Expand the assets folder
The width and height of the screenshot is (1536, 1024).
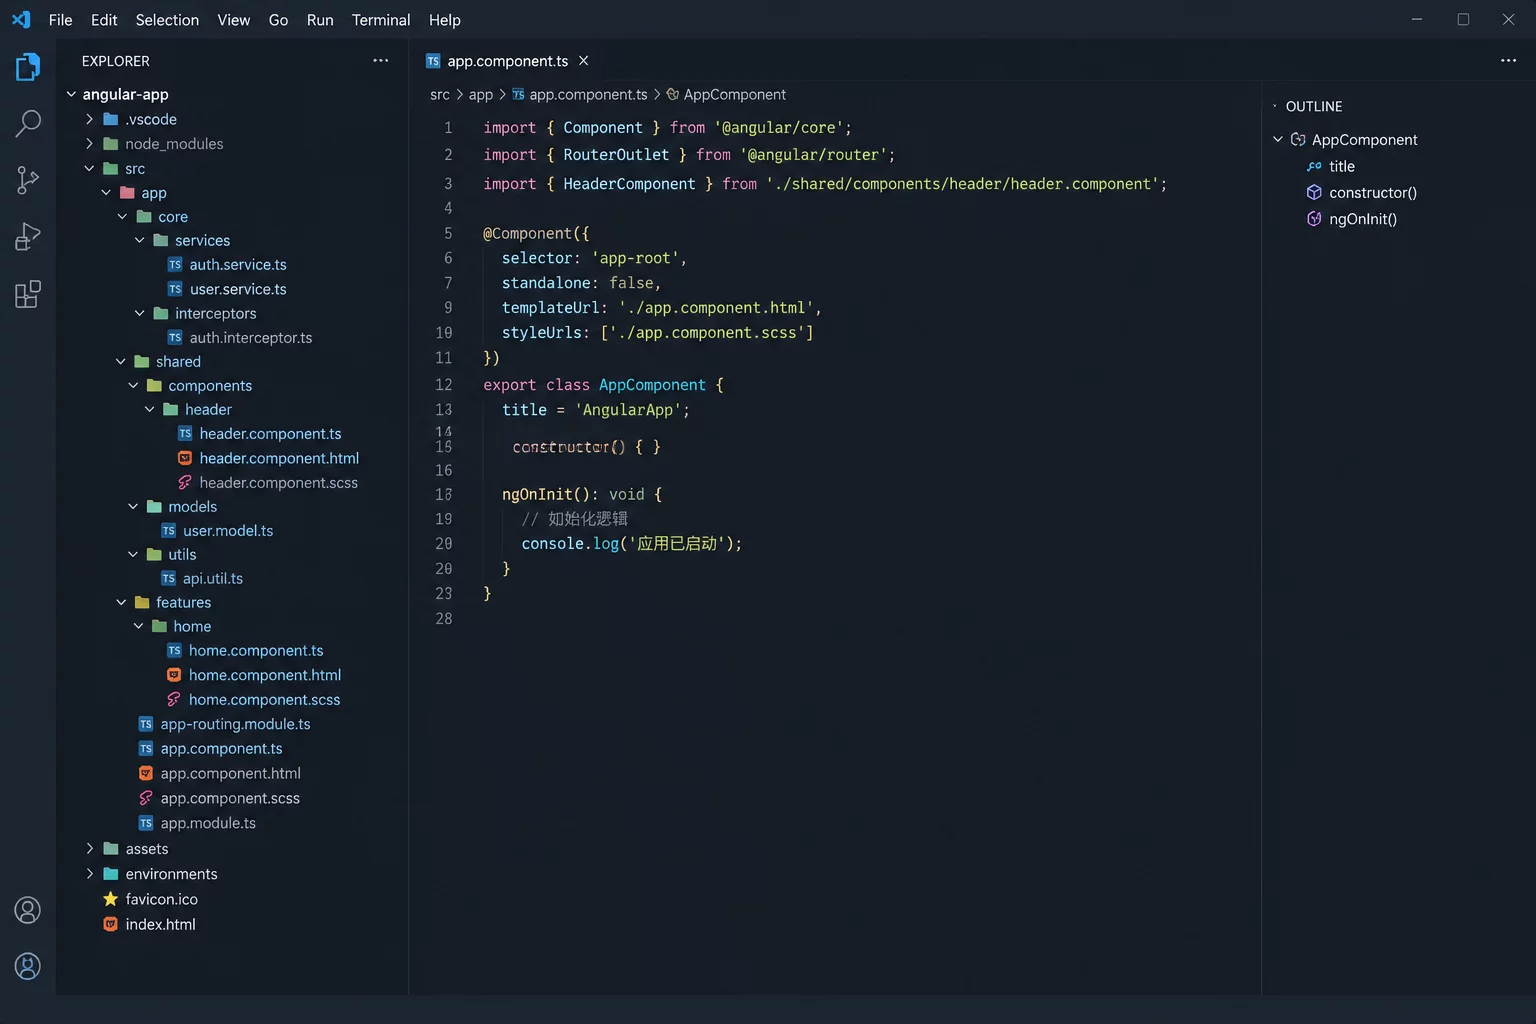point(90,849)
